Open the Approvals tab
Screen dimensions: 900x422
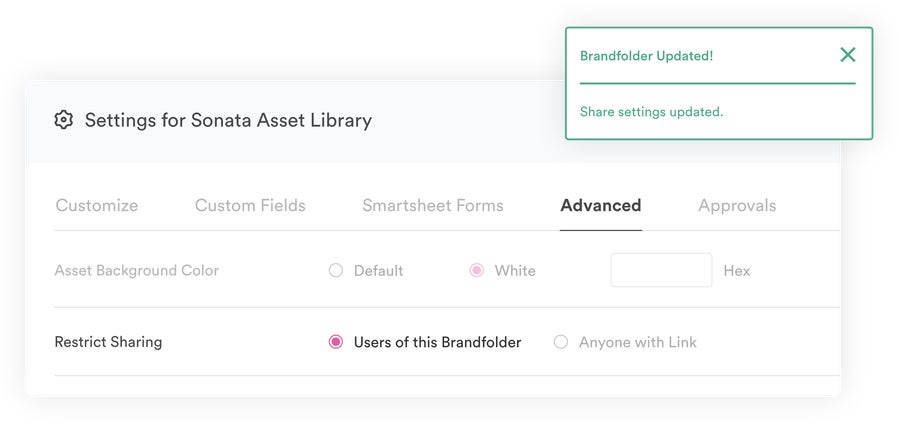(737, 206)
